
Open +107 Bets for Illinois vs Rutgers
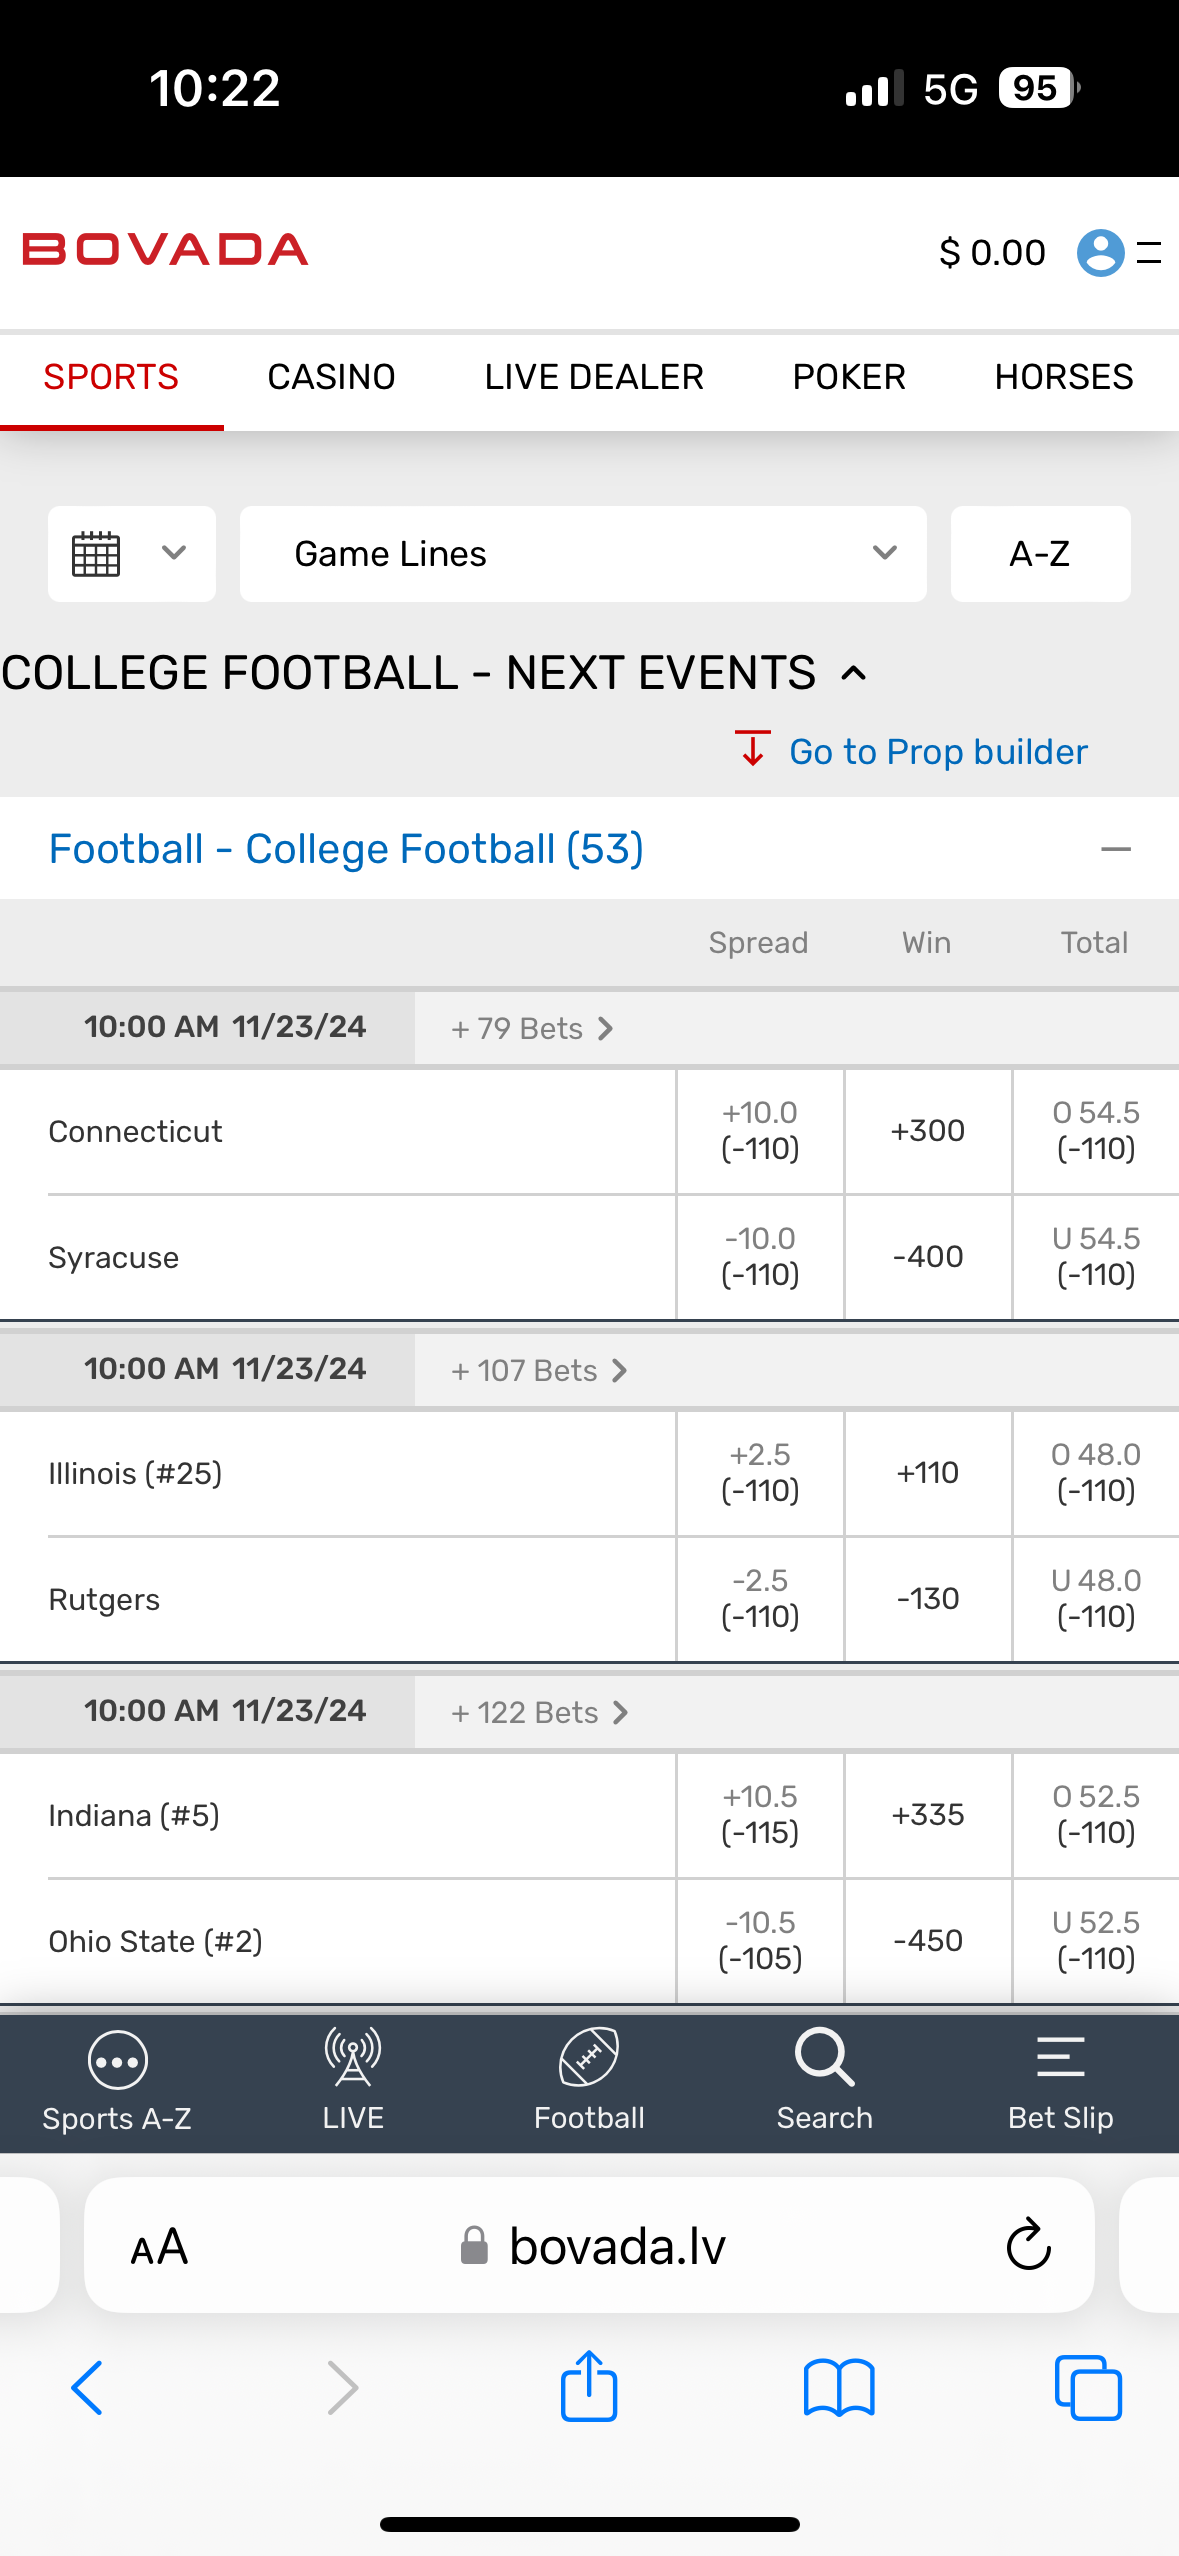click(x=539, y=1370)
